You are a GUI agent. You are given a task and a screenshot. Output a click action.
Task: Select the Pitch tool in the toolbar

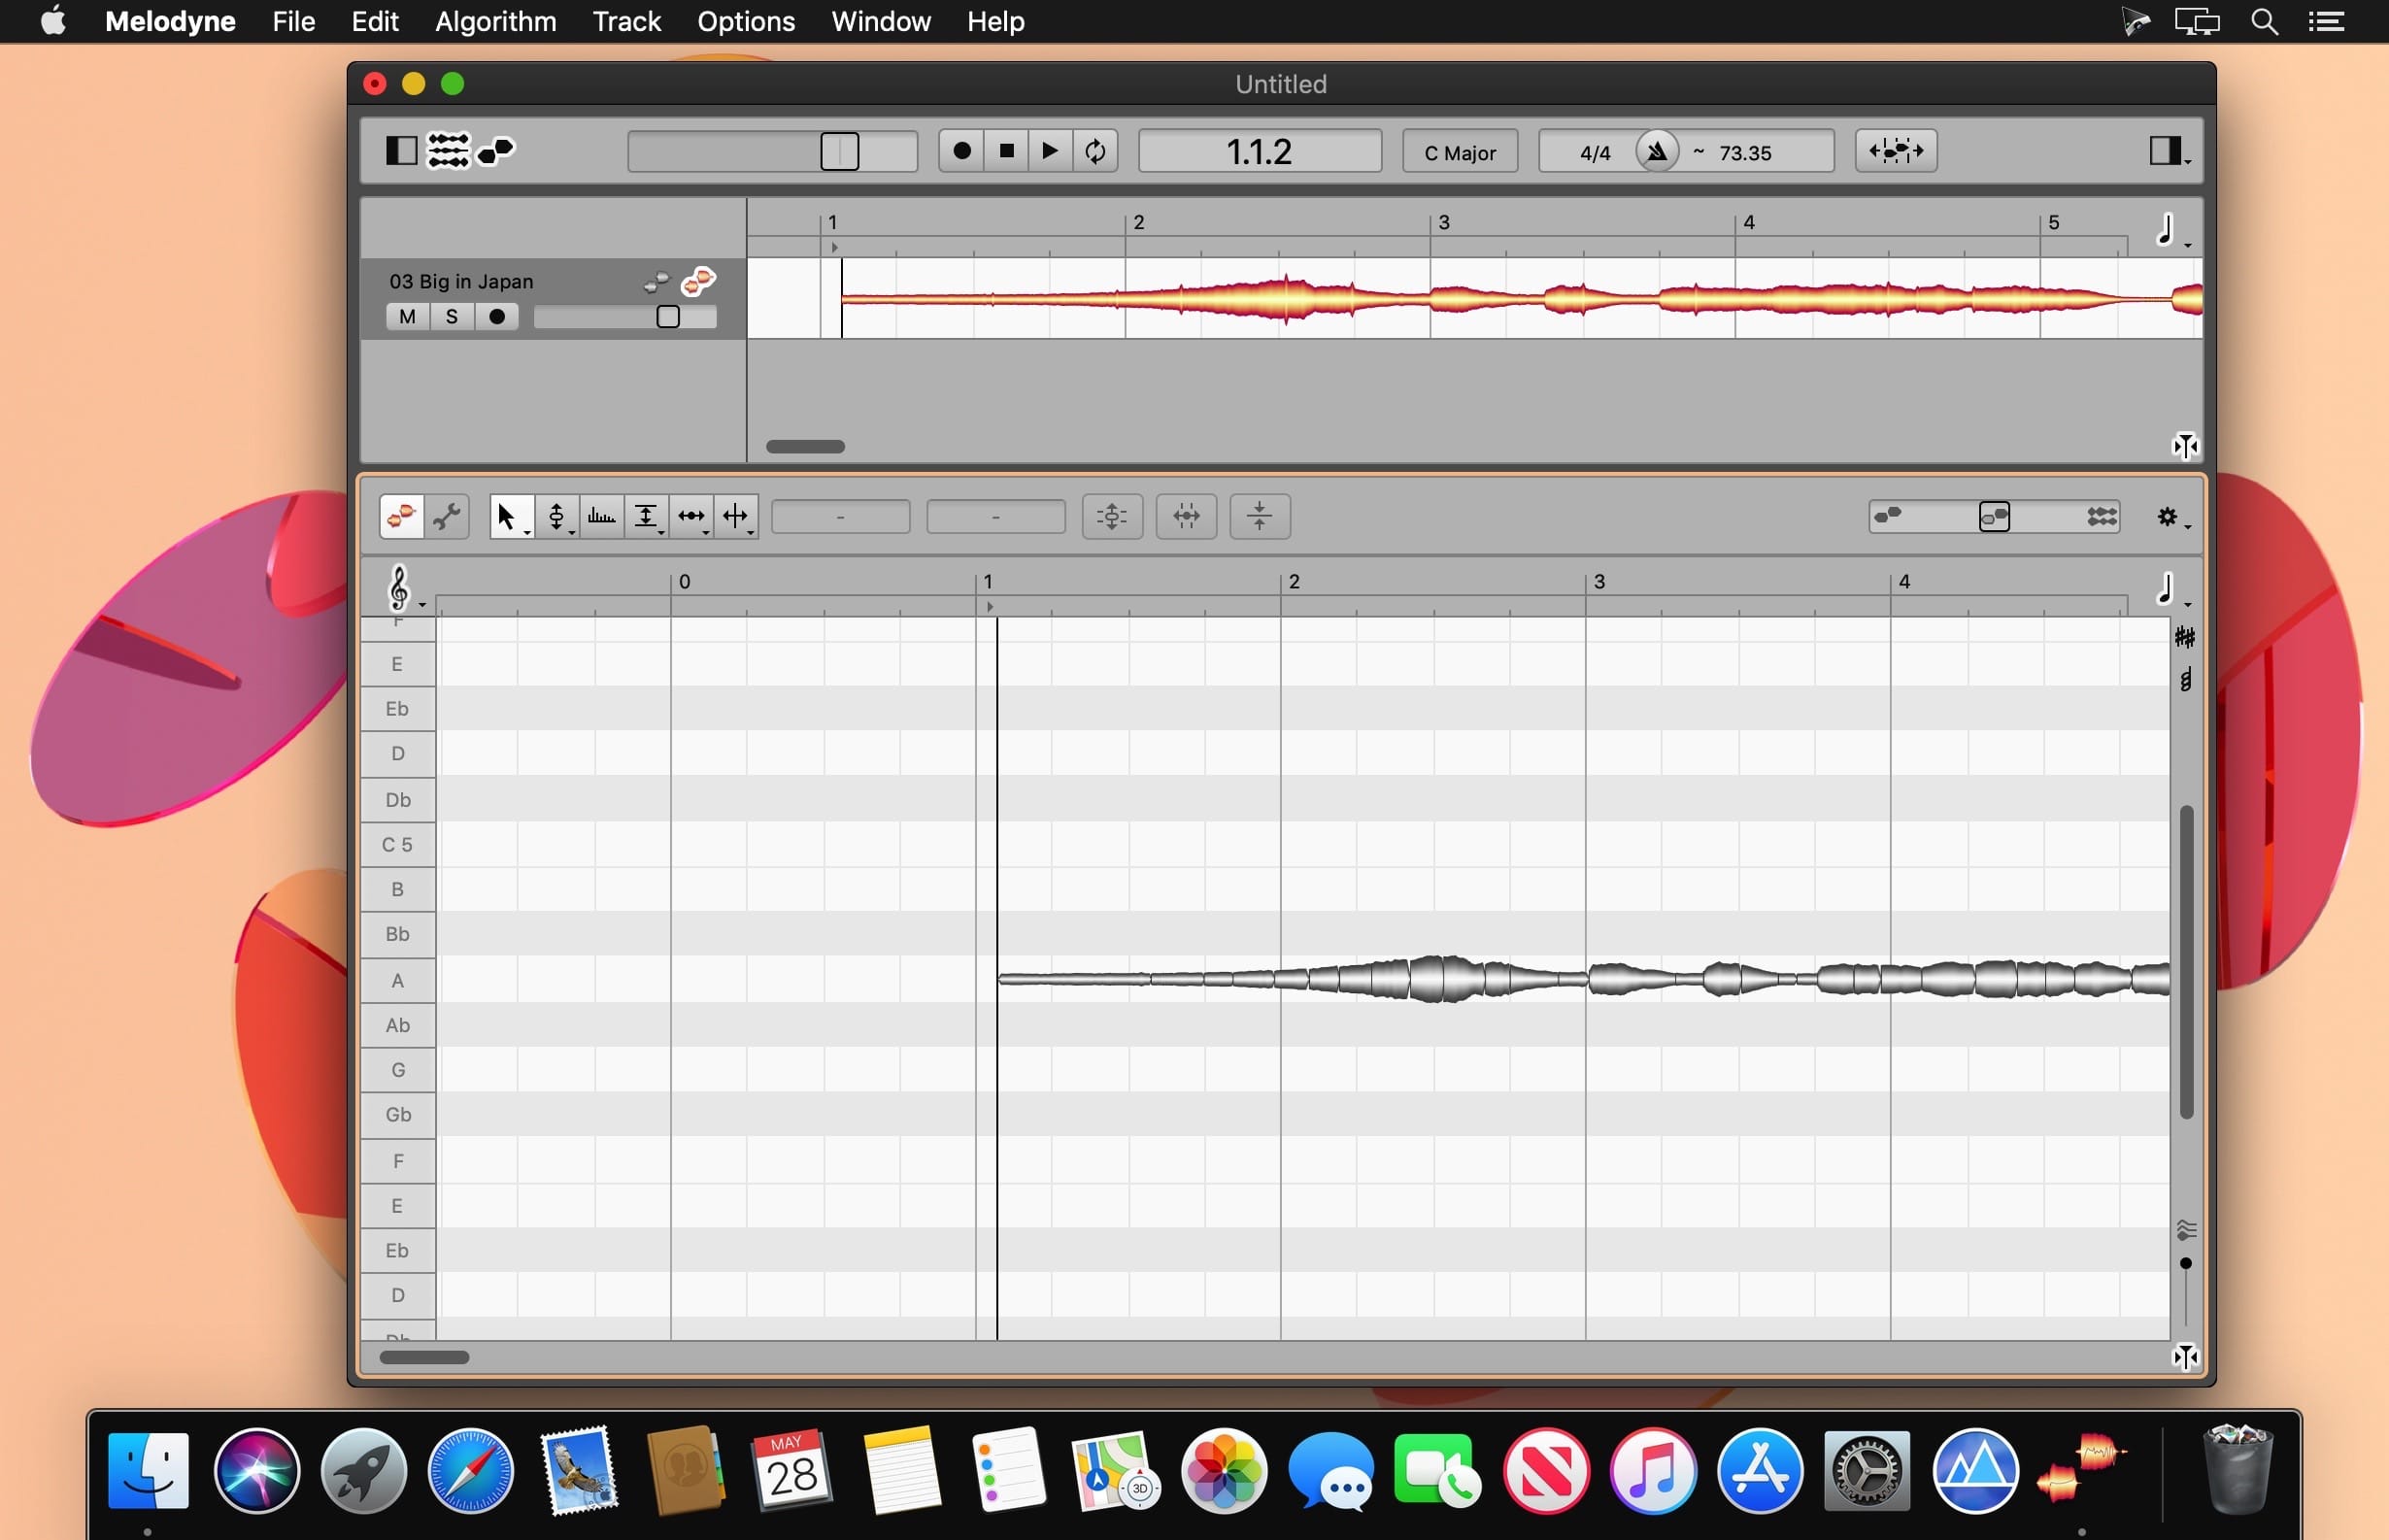[556, 516]
